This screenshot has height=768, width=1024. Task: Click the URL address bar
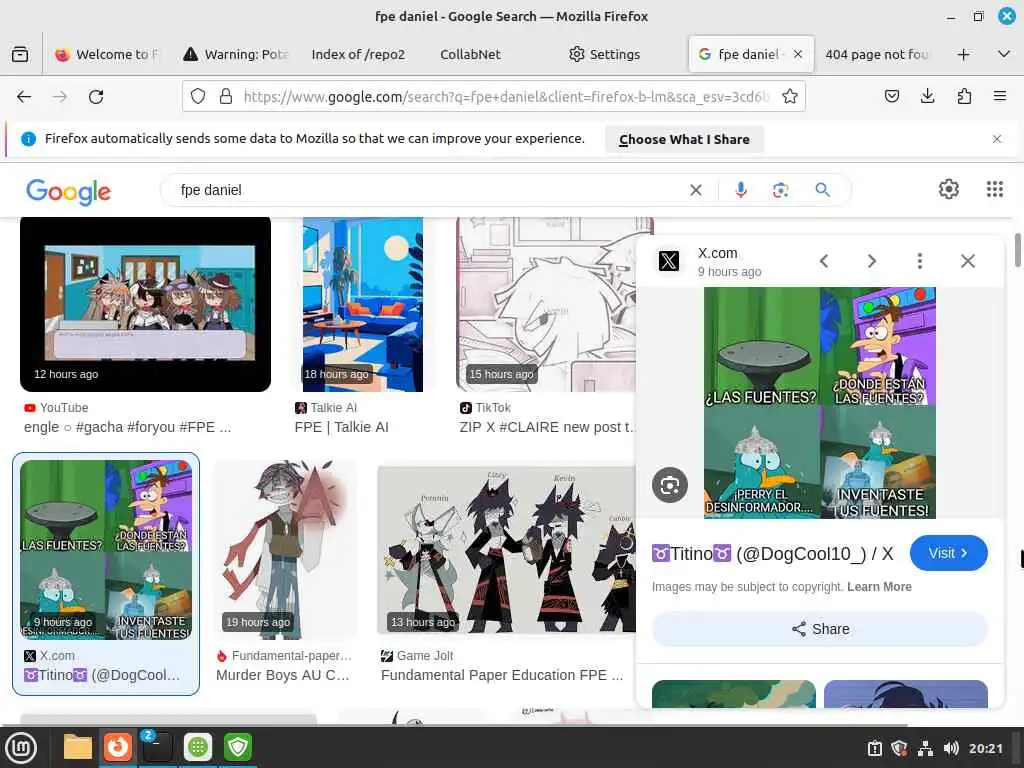pyautogui.click(x=493, y=97)
